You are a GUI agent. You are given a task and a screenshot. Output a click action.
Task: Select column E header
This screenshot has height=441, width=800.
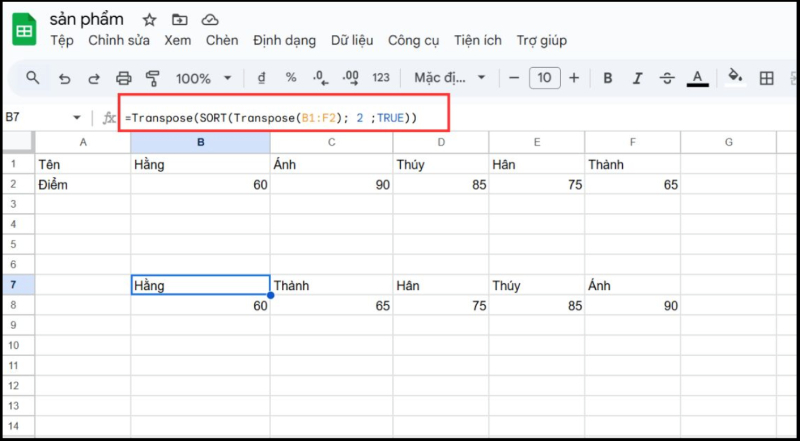pyautogui.click(x=537, y=142)
